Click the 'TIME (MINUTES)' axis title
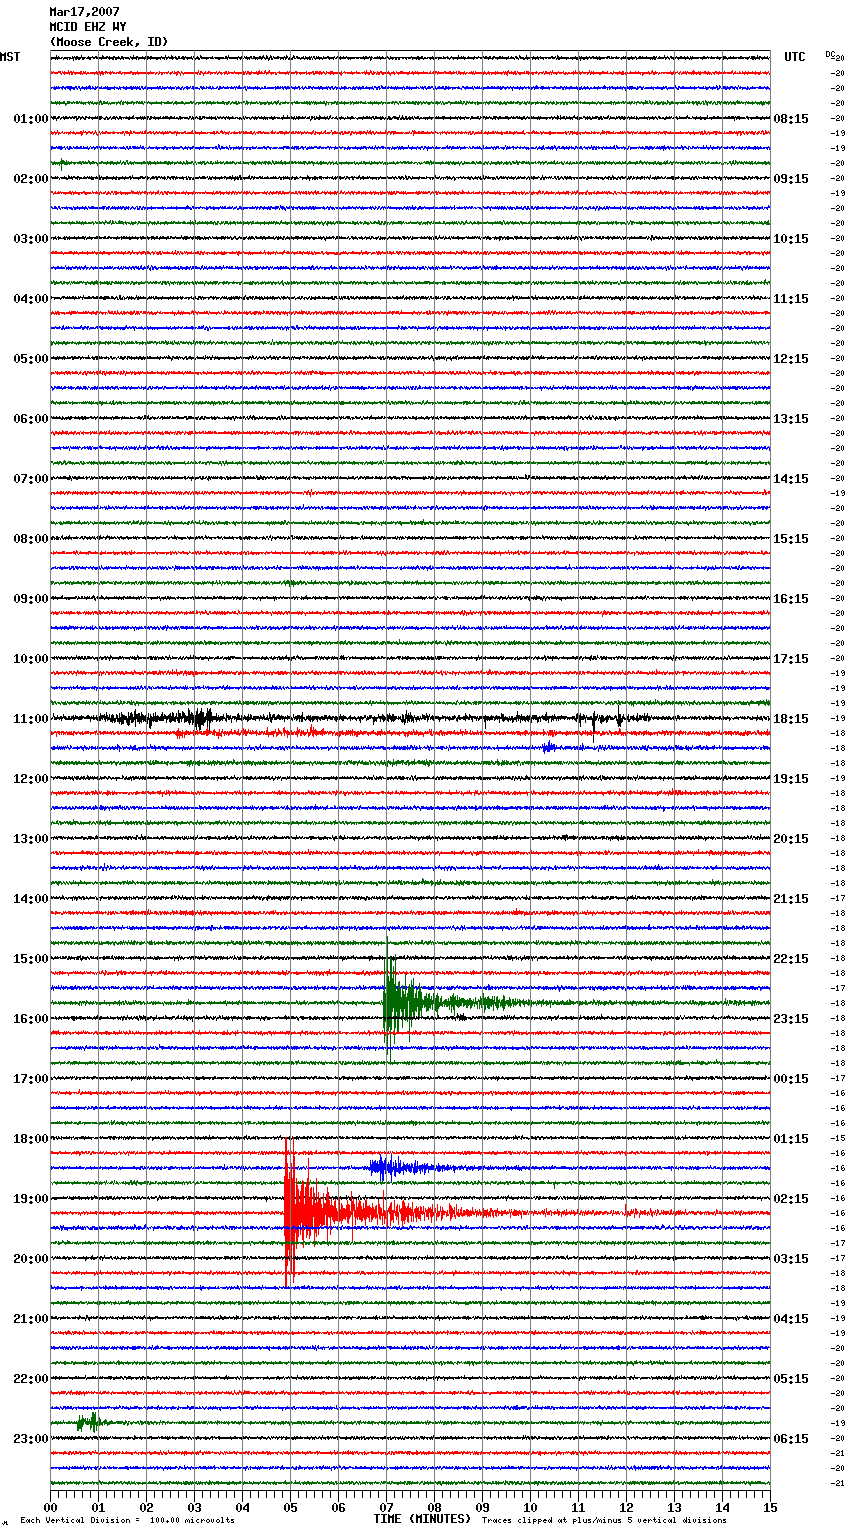This screenshot has width=850, height=1534. (x=422, y=1519)
